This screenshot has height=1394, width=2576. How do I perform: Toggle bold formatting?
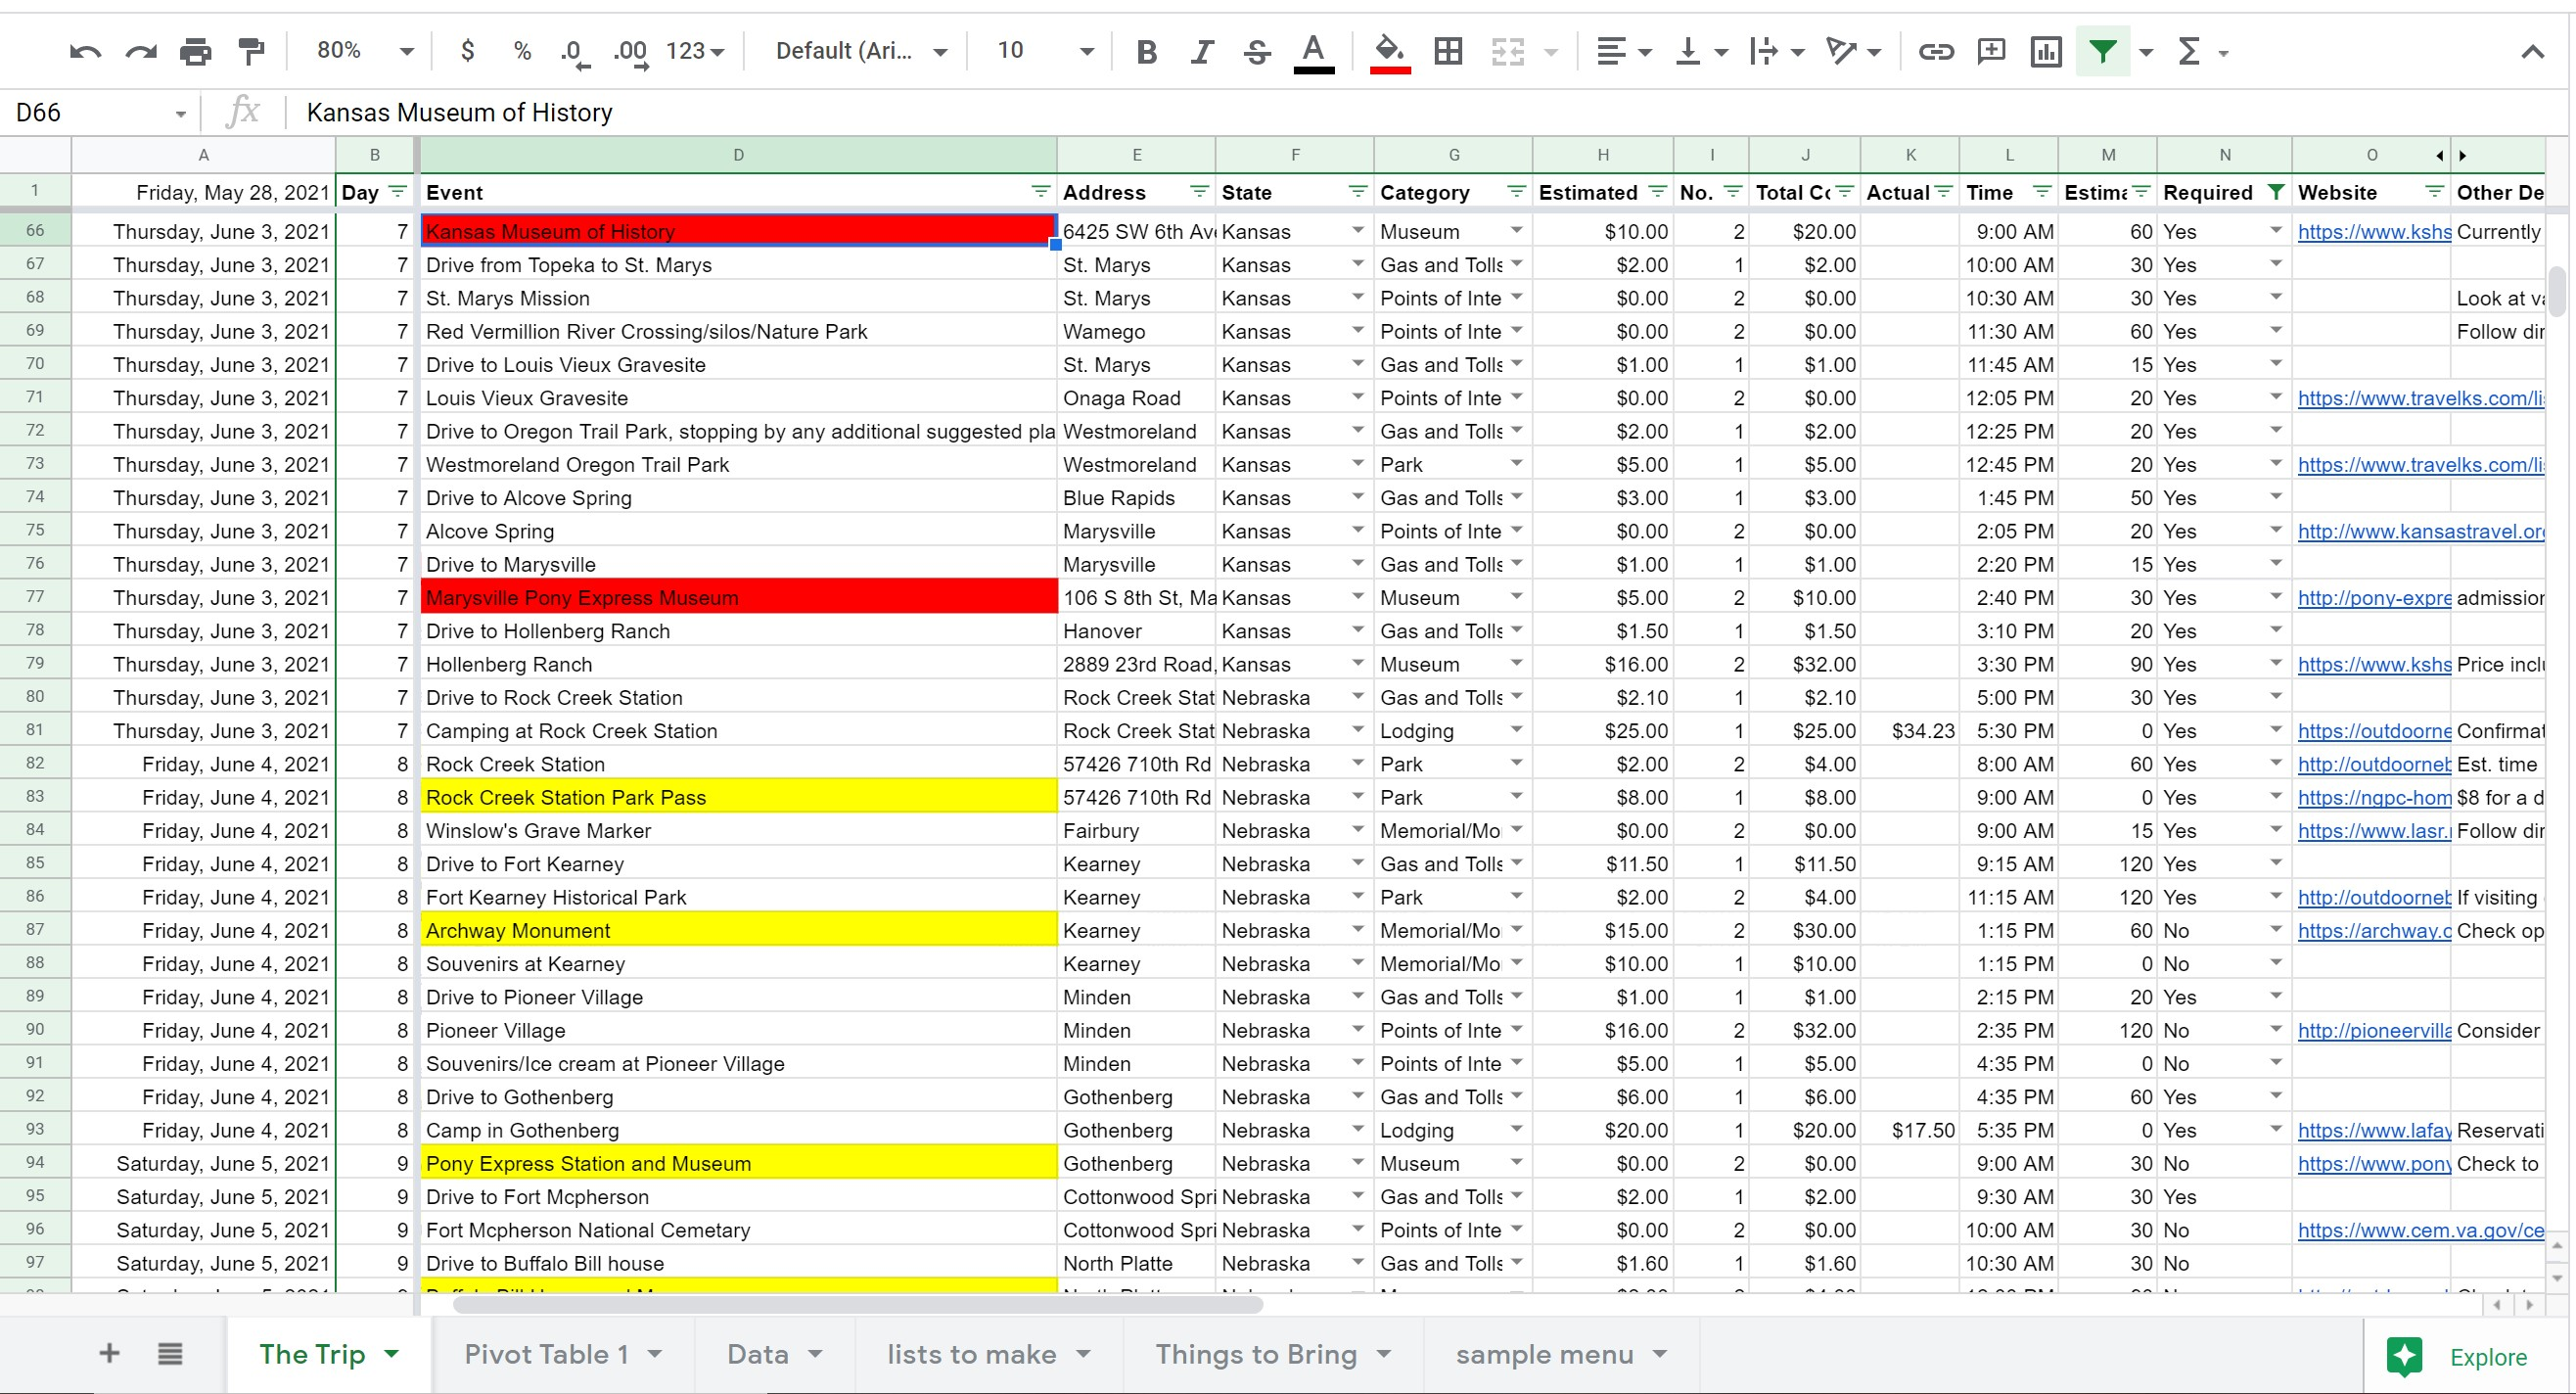(1146, 51)
